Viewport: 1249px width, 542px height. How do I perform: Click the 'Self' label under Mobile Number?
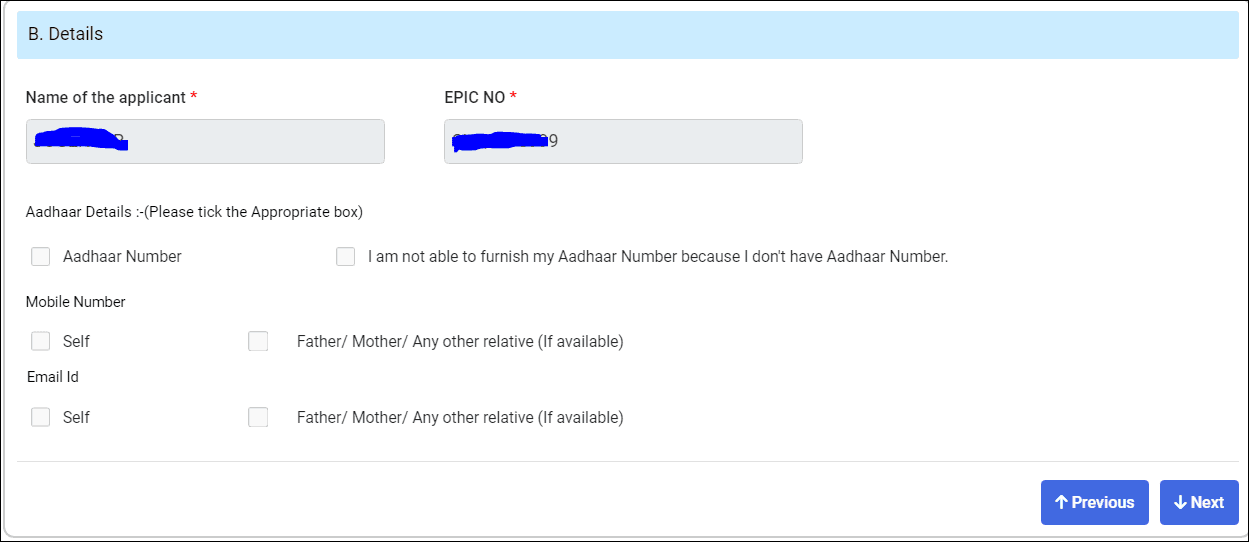click(x=76, y=342)
